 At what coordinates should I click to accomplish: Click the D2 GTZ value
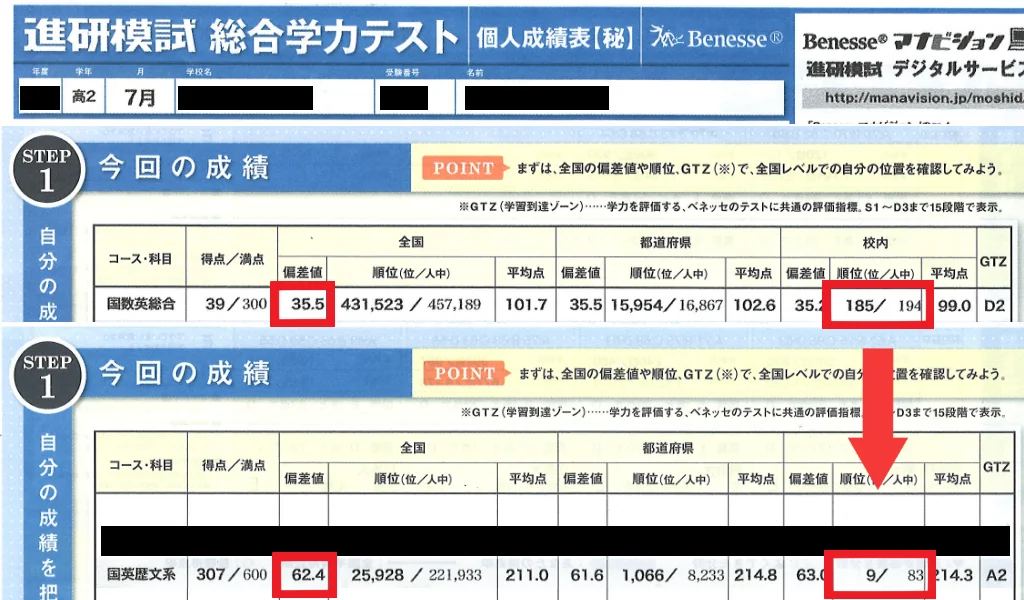(x=994, y=306)
